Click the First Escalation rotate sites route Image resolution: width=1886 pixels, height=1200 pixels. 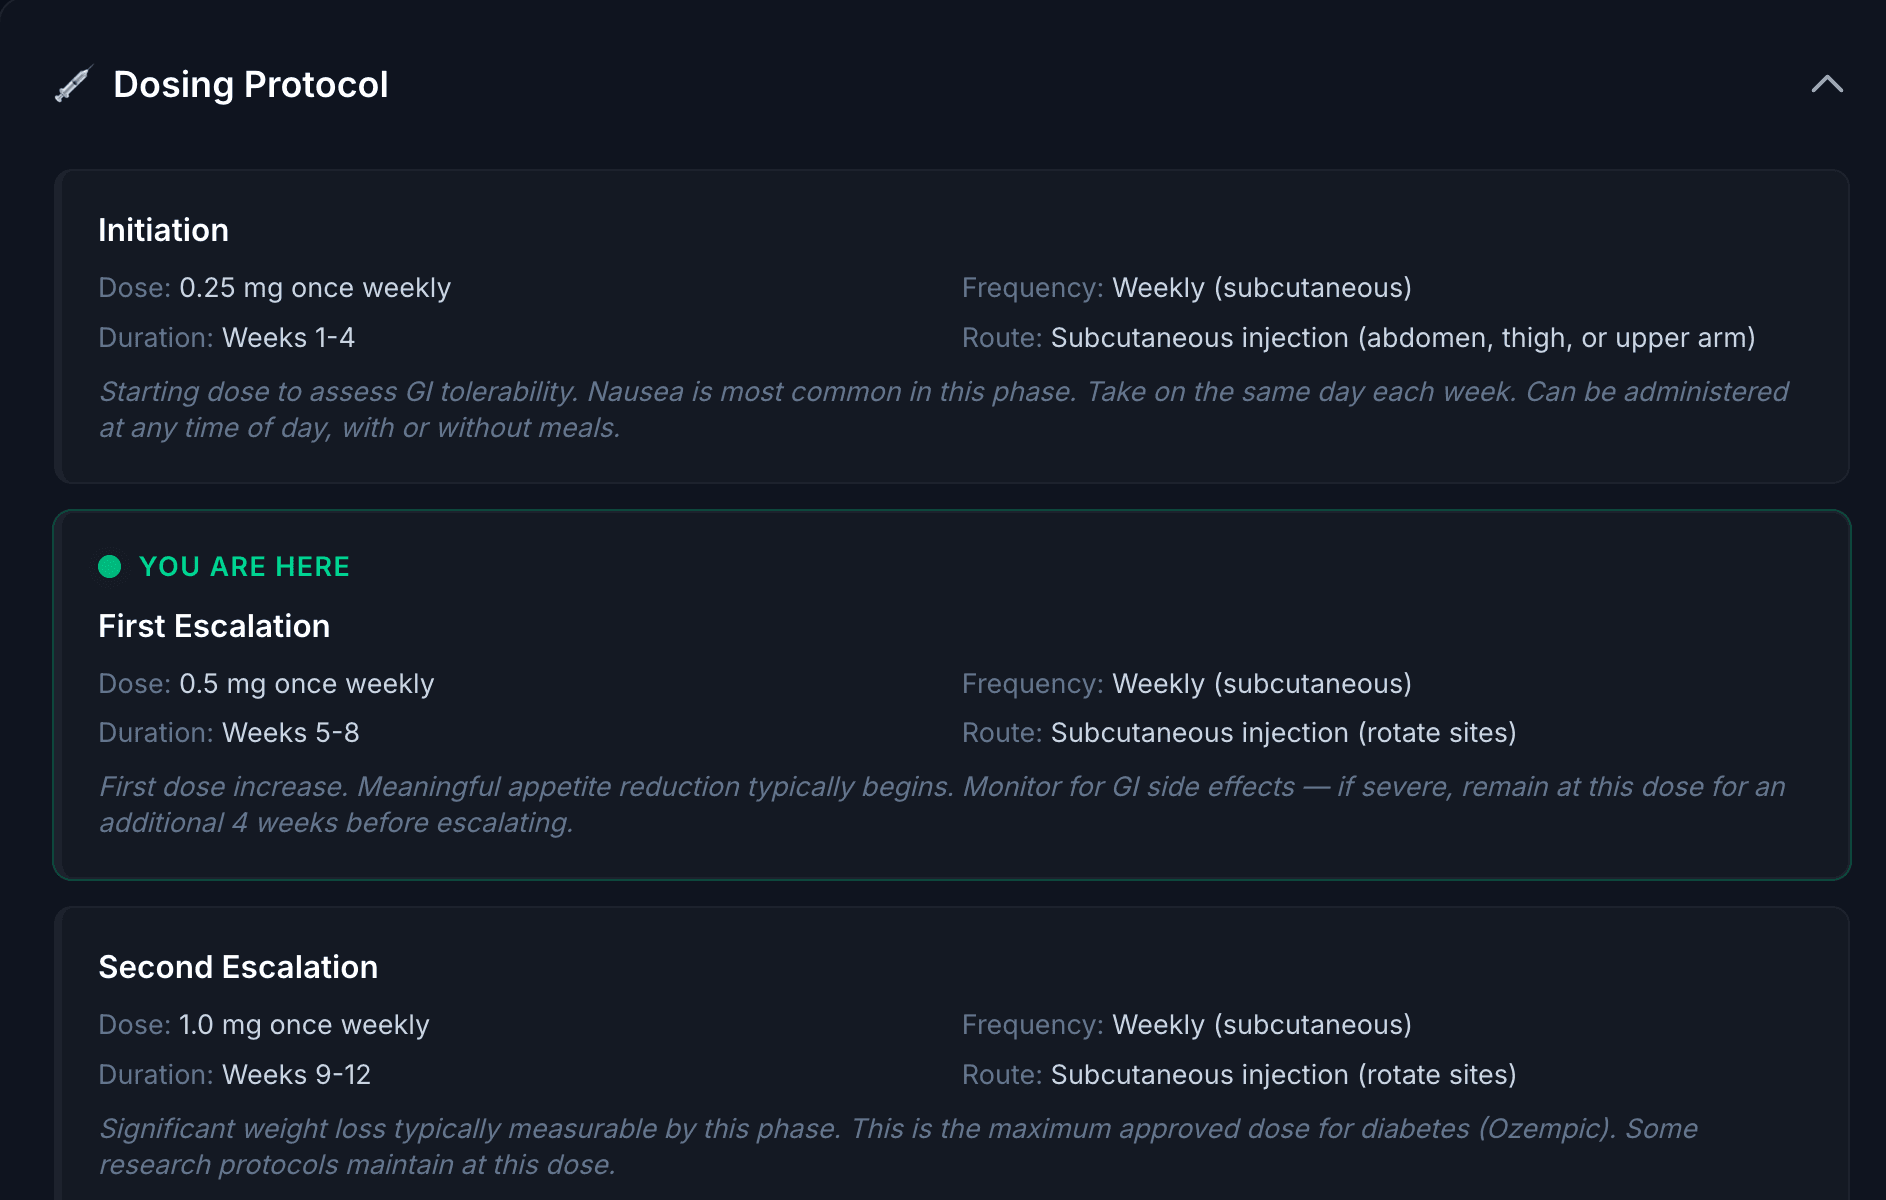(x=1283, y=733)
